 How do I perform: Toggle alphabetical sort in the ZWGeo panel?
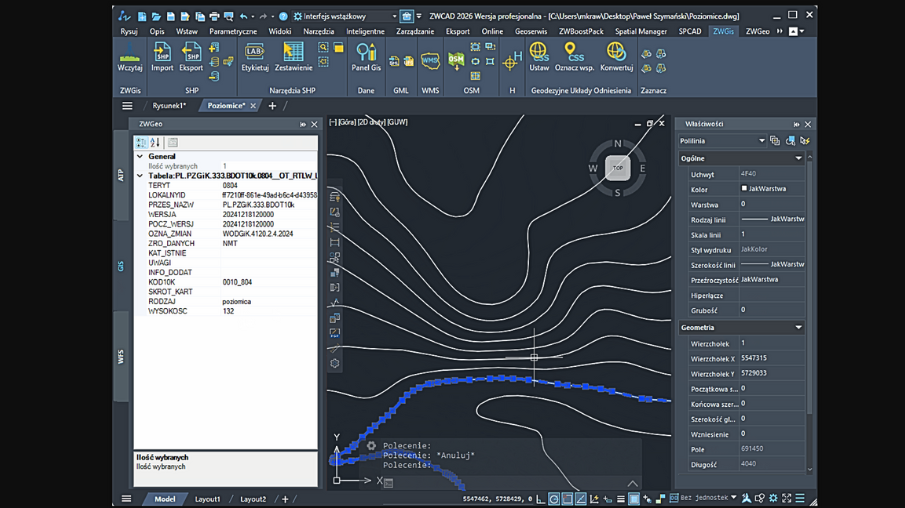pos(155,143)
